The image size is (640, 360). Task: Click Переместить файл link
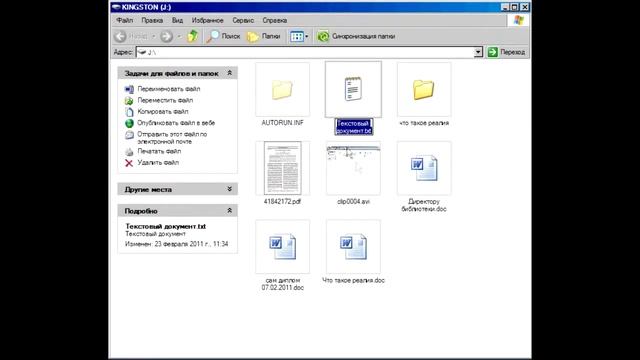(x=165, y=100)
